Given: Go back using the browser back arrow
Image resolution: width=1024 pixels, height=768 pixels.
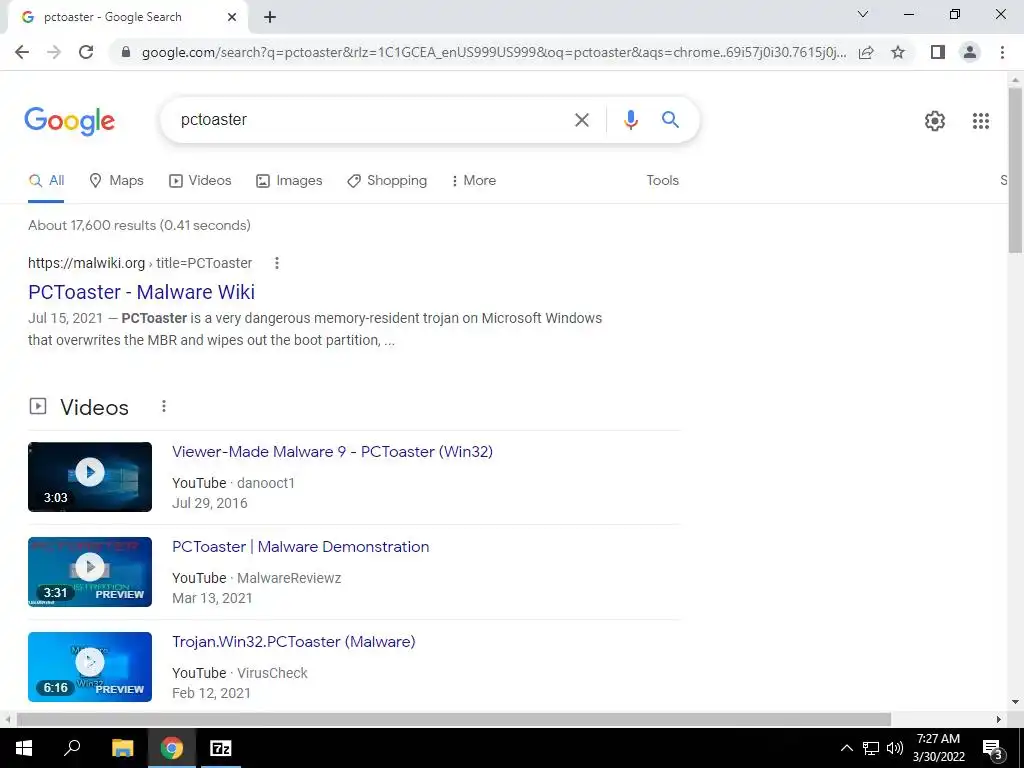Looking at the screenshot, I should (22, 52).
